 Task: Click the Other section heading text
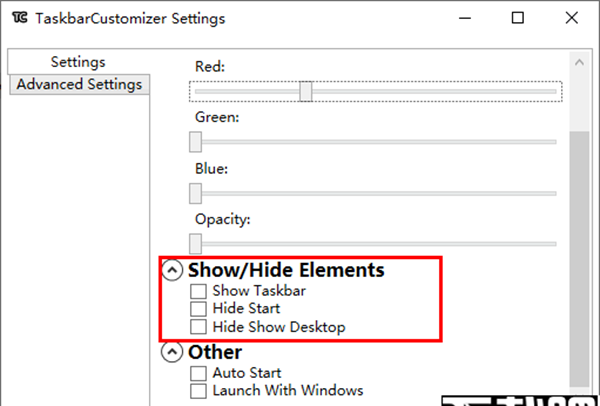(215, 352)
